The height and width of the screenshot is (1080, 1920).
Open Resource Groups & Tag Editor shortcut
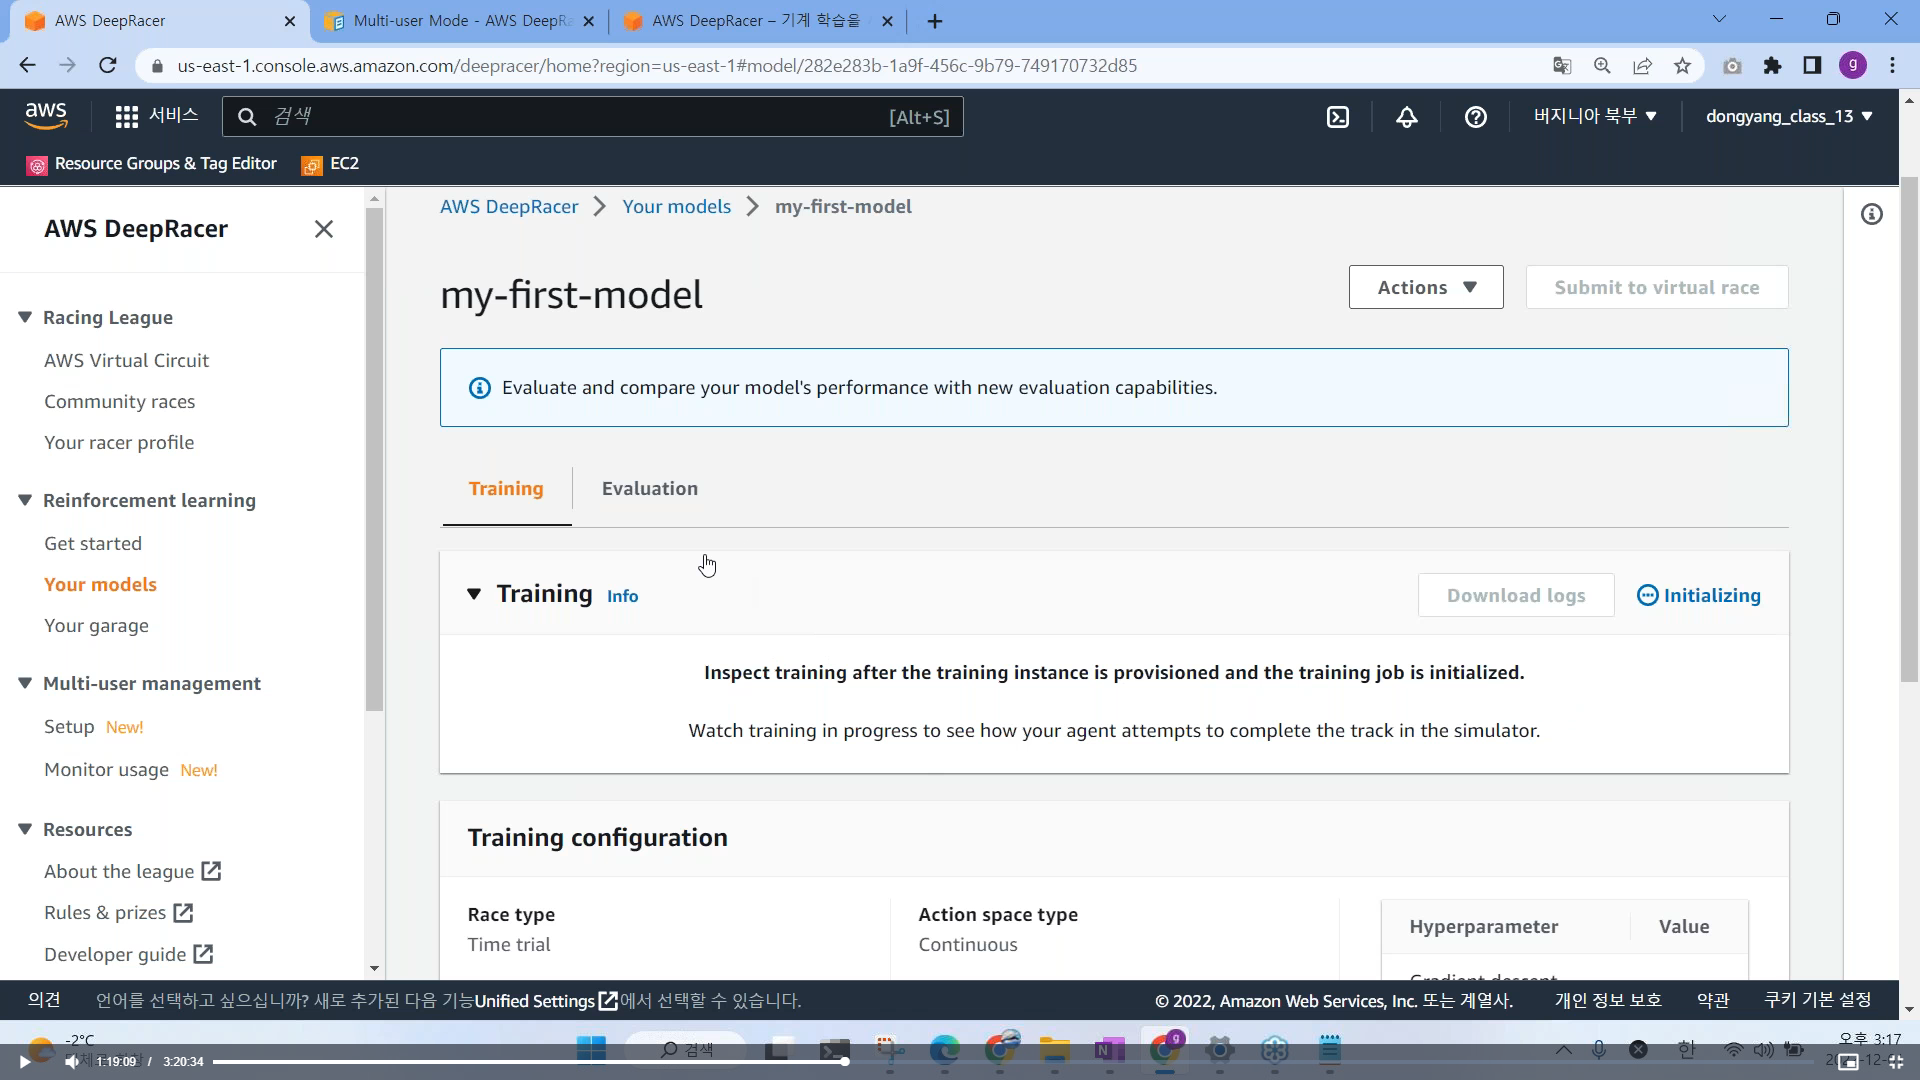click(152, 164)
